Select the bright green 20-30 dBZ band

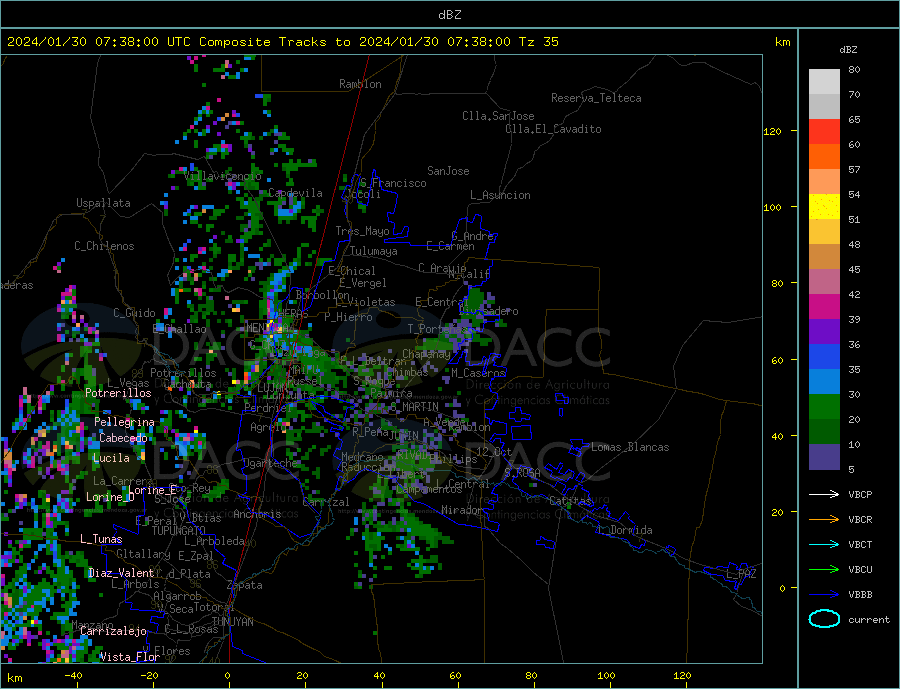point(824,407)
